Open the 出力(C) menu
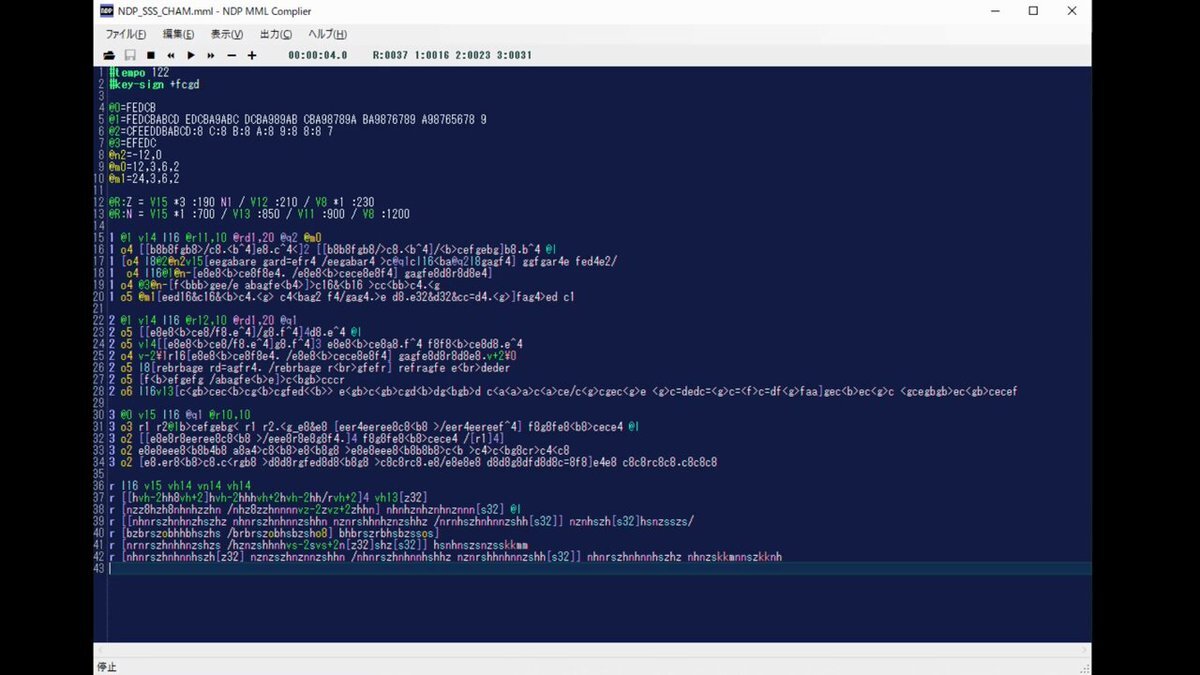Image resolution: width=1200 pixels, height=675 pixels. click(x=275, y=34)
